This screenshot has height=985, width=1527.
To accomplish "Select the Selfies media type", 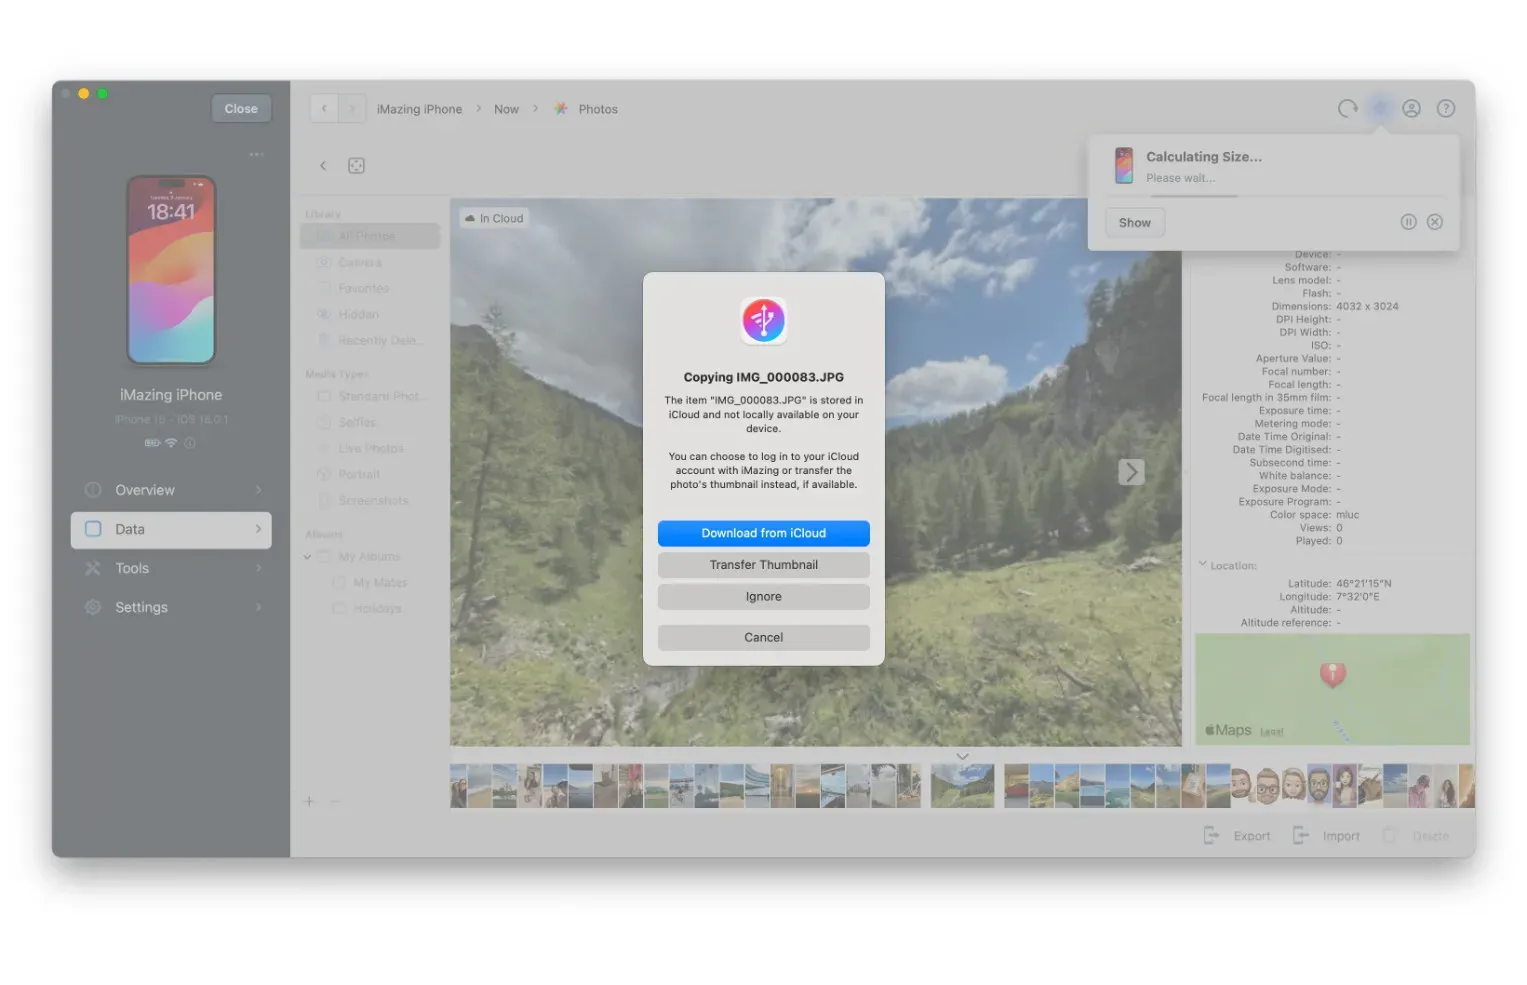I will (357, 422).
